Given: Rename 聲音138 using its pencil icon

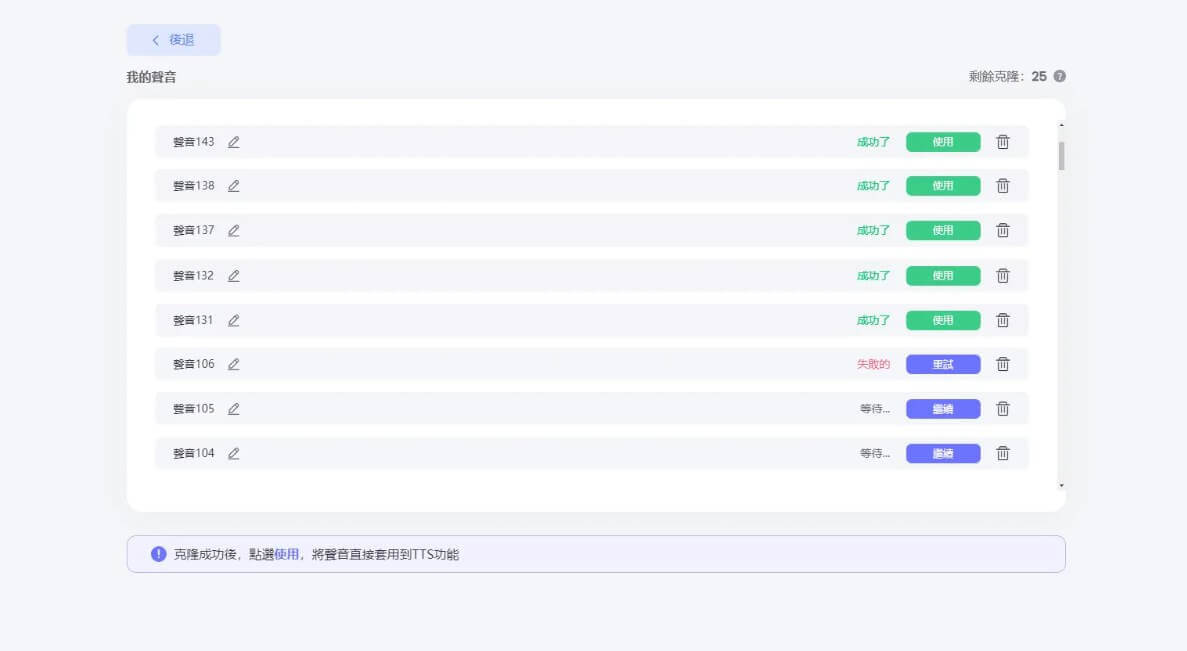Looking at the screenshot, I should (234, 186).
